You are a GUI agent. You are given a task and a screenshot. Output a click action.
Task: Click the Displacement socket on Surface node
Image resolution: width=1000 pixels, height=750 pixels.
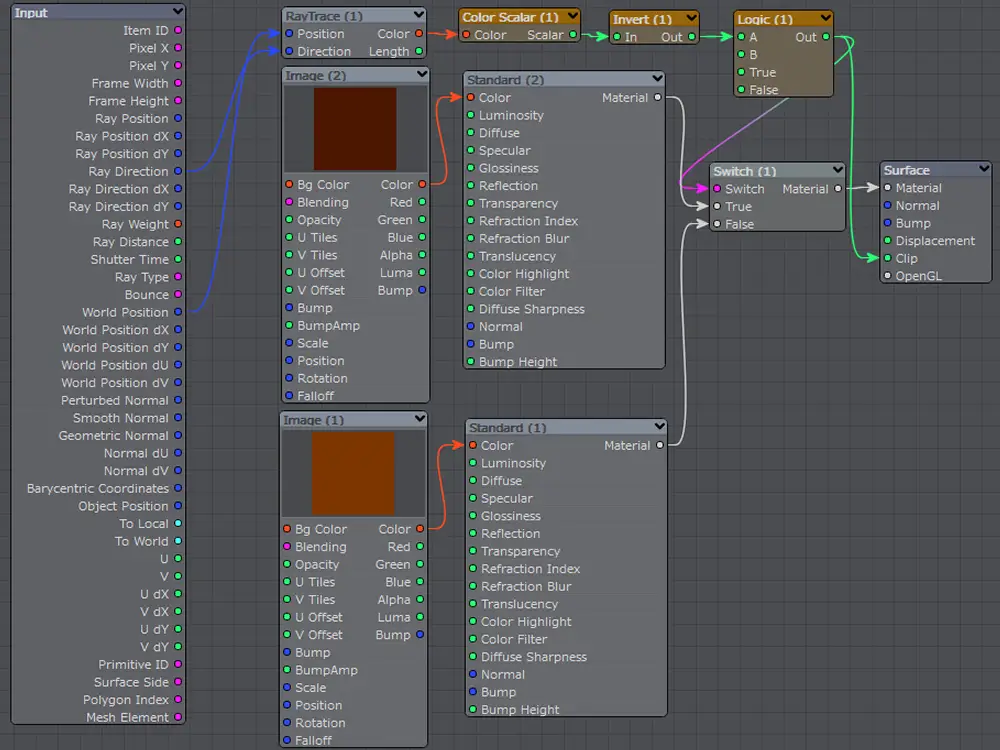pyautogui.click(x=887, y=241)
